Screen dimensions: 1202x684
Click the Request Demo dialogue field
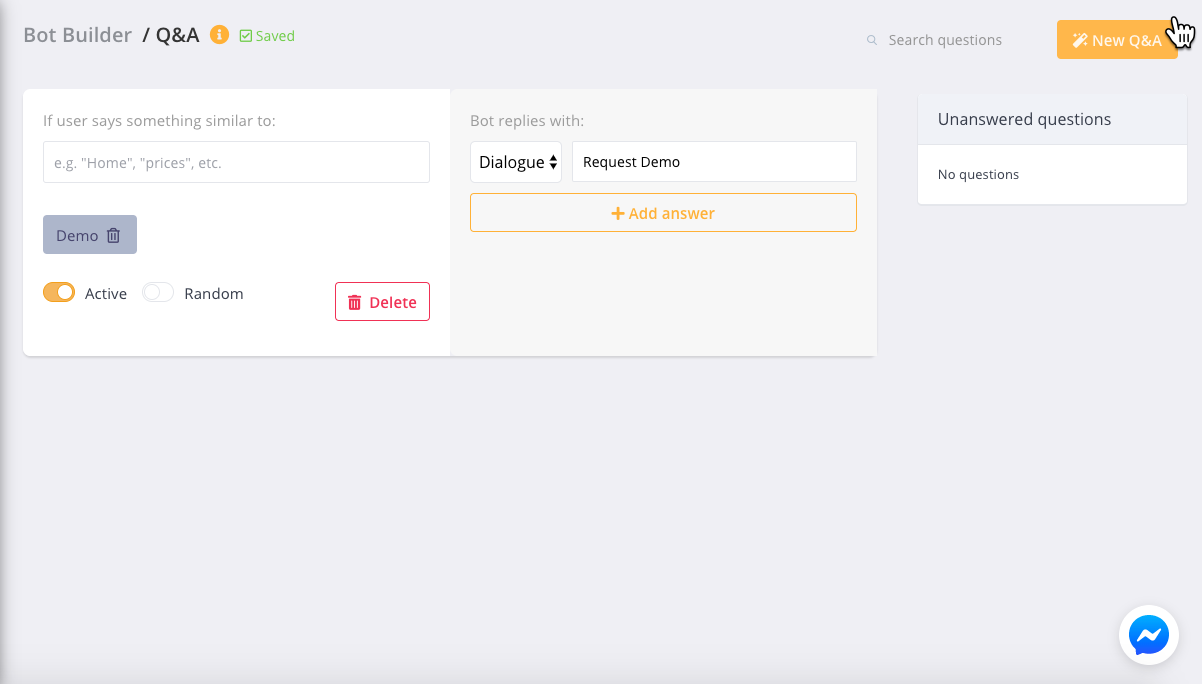tap(714, 161)
